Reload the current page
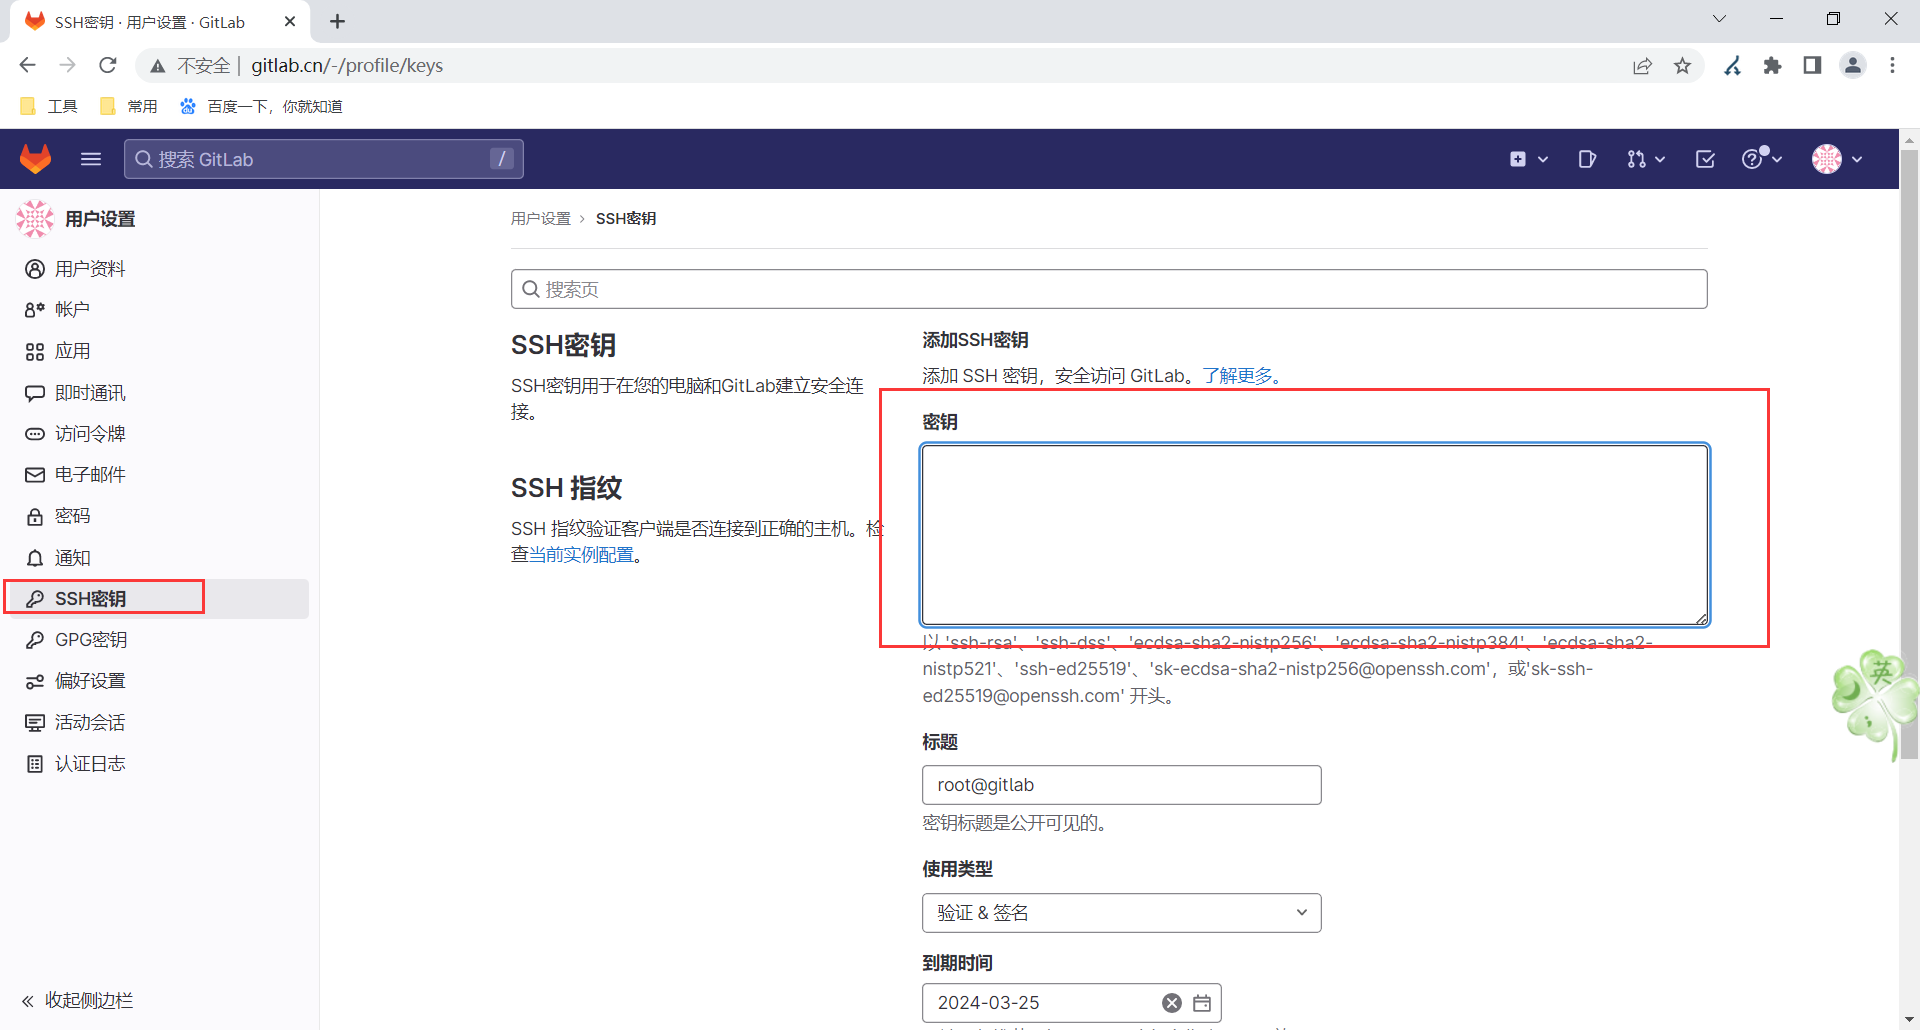This screenshot has height=1030, width=1920. pos(108,65)
